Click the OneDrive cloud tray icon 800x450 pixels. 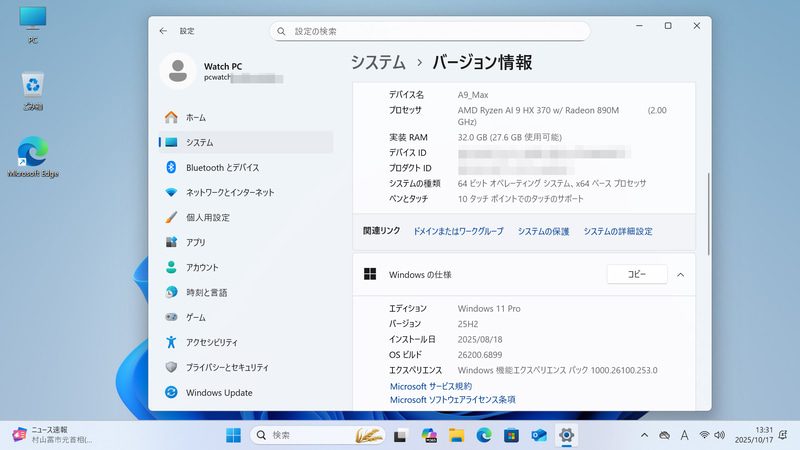[x=664, y=435]
